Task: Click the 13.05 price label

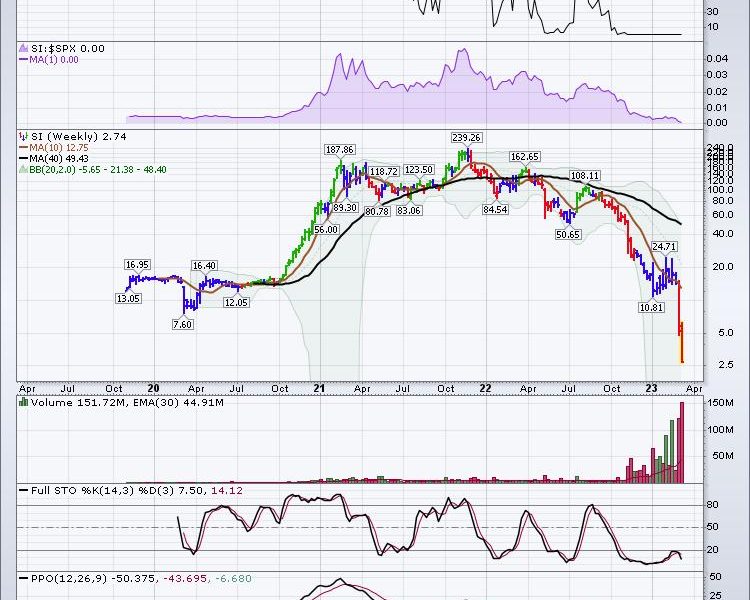Action: [128, 299]
